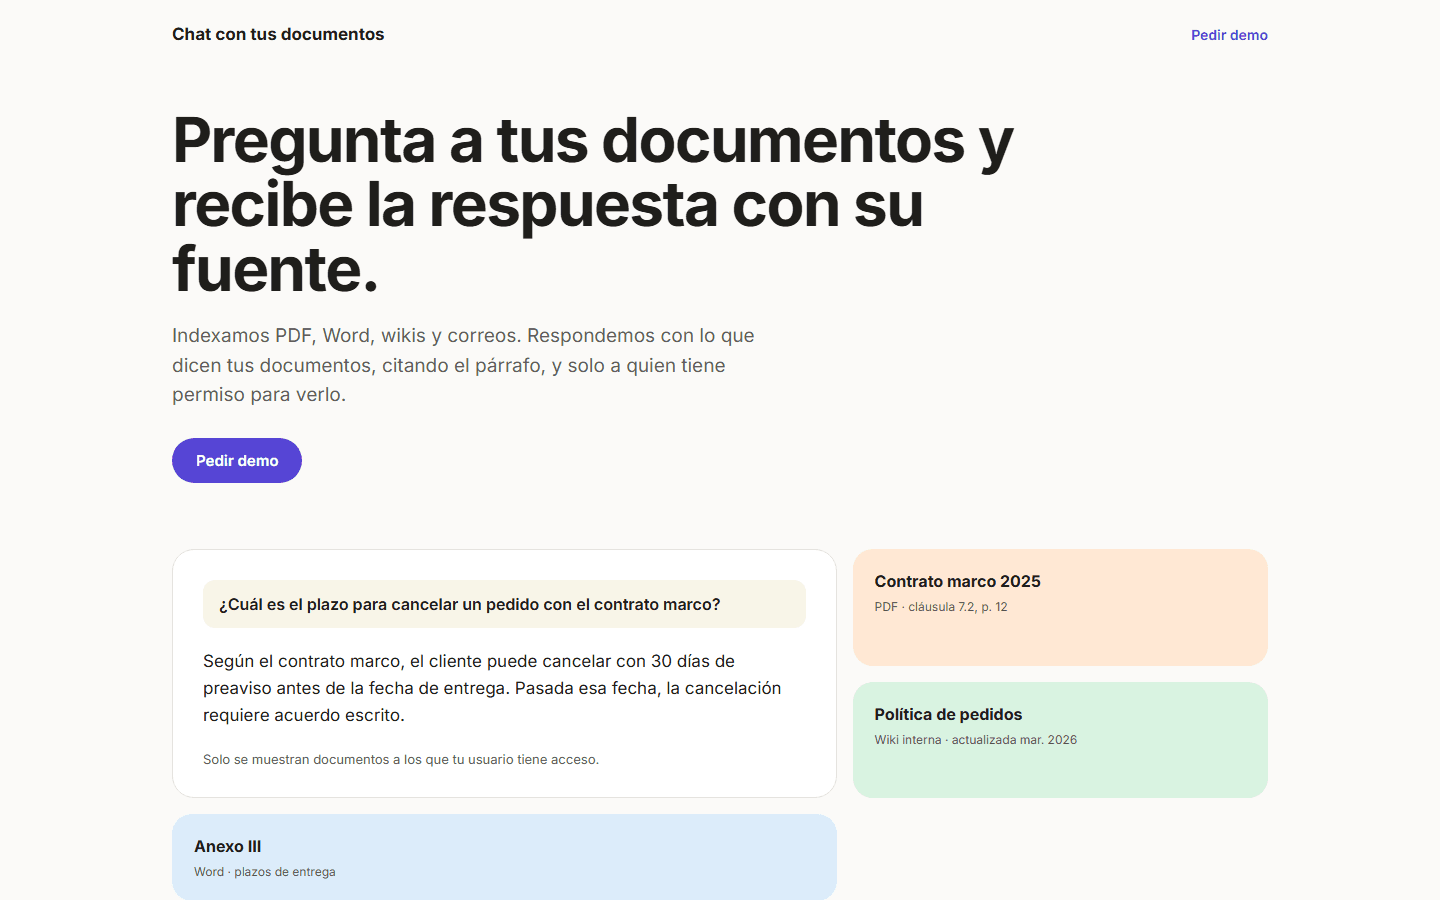The image size is (1440, 900).
Task: Click the headline 'Pregunta a tus documentos'
Action: 593,204
